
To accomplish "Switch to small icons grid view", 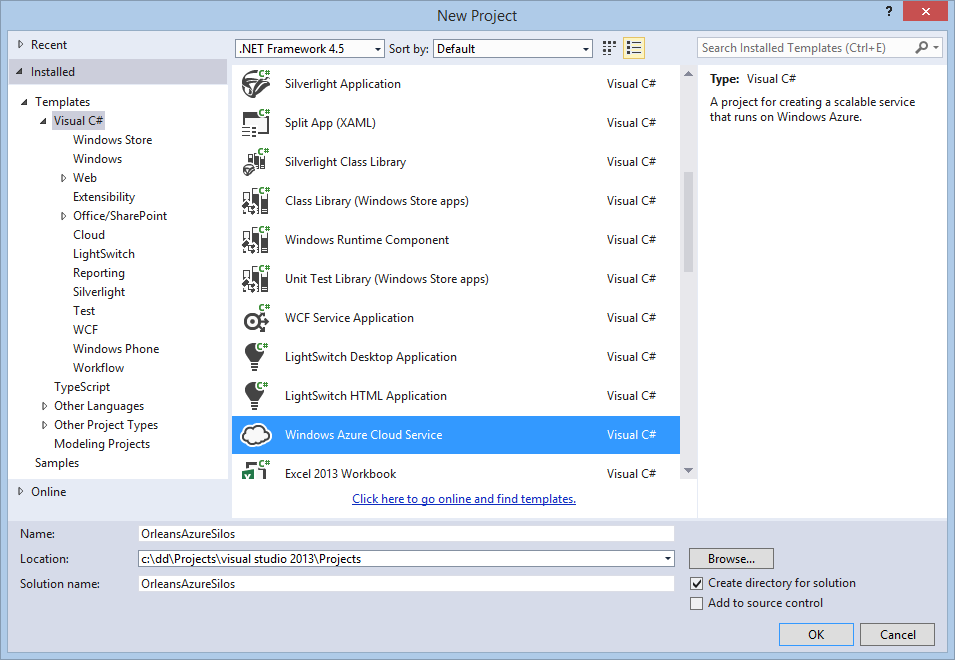I will [610, 48].
